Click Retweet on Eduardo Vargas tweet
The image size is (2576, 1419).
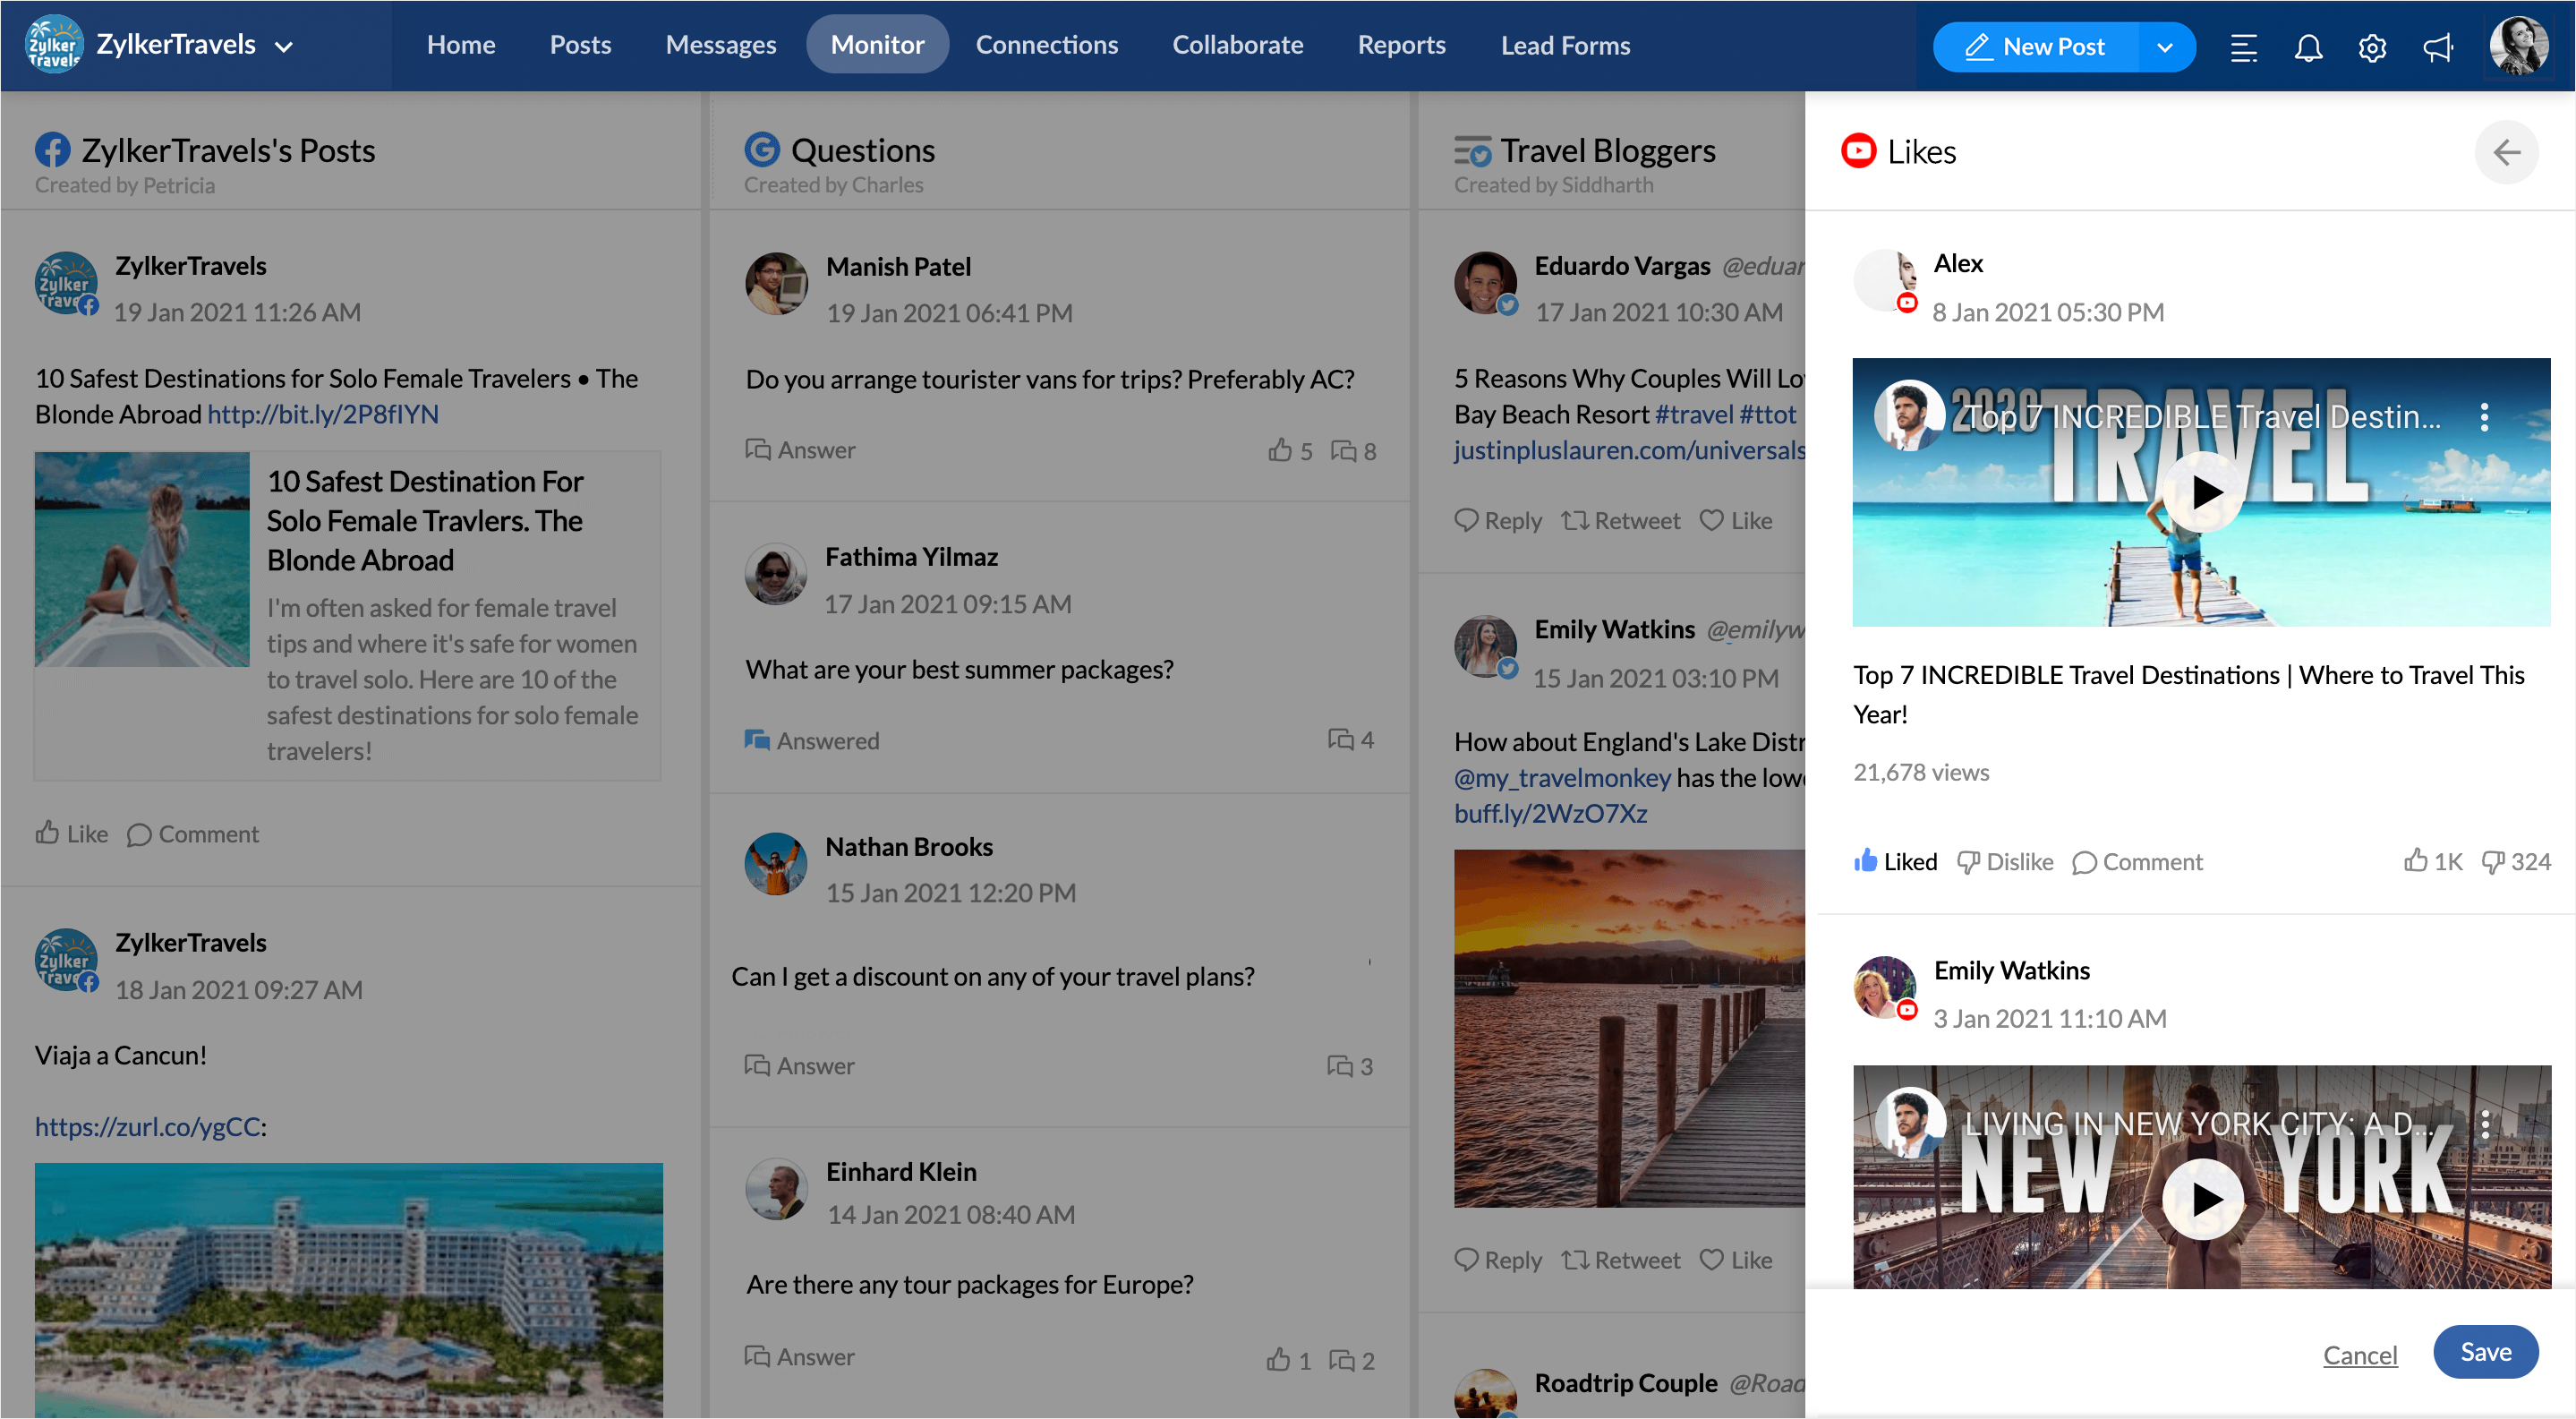point(1620,520)
